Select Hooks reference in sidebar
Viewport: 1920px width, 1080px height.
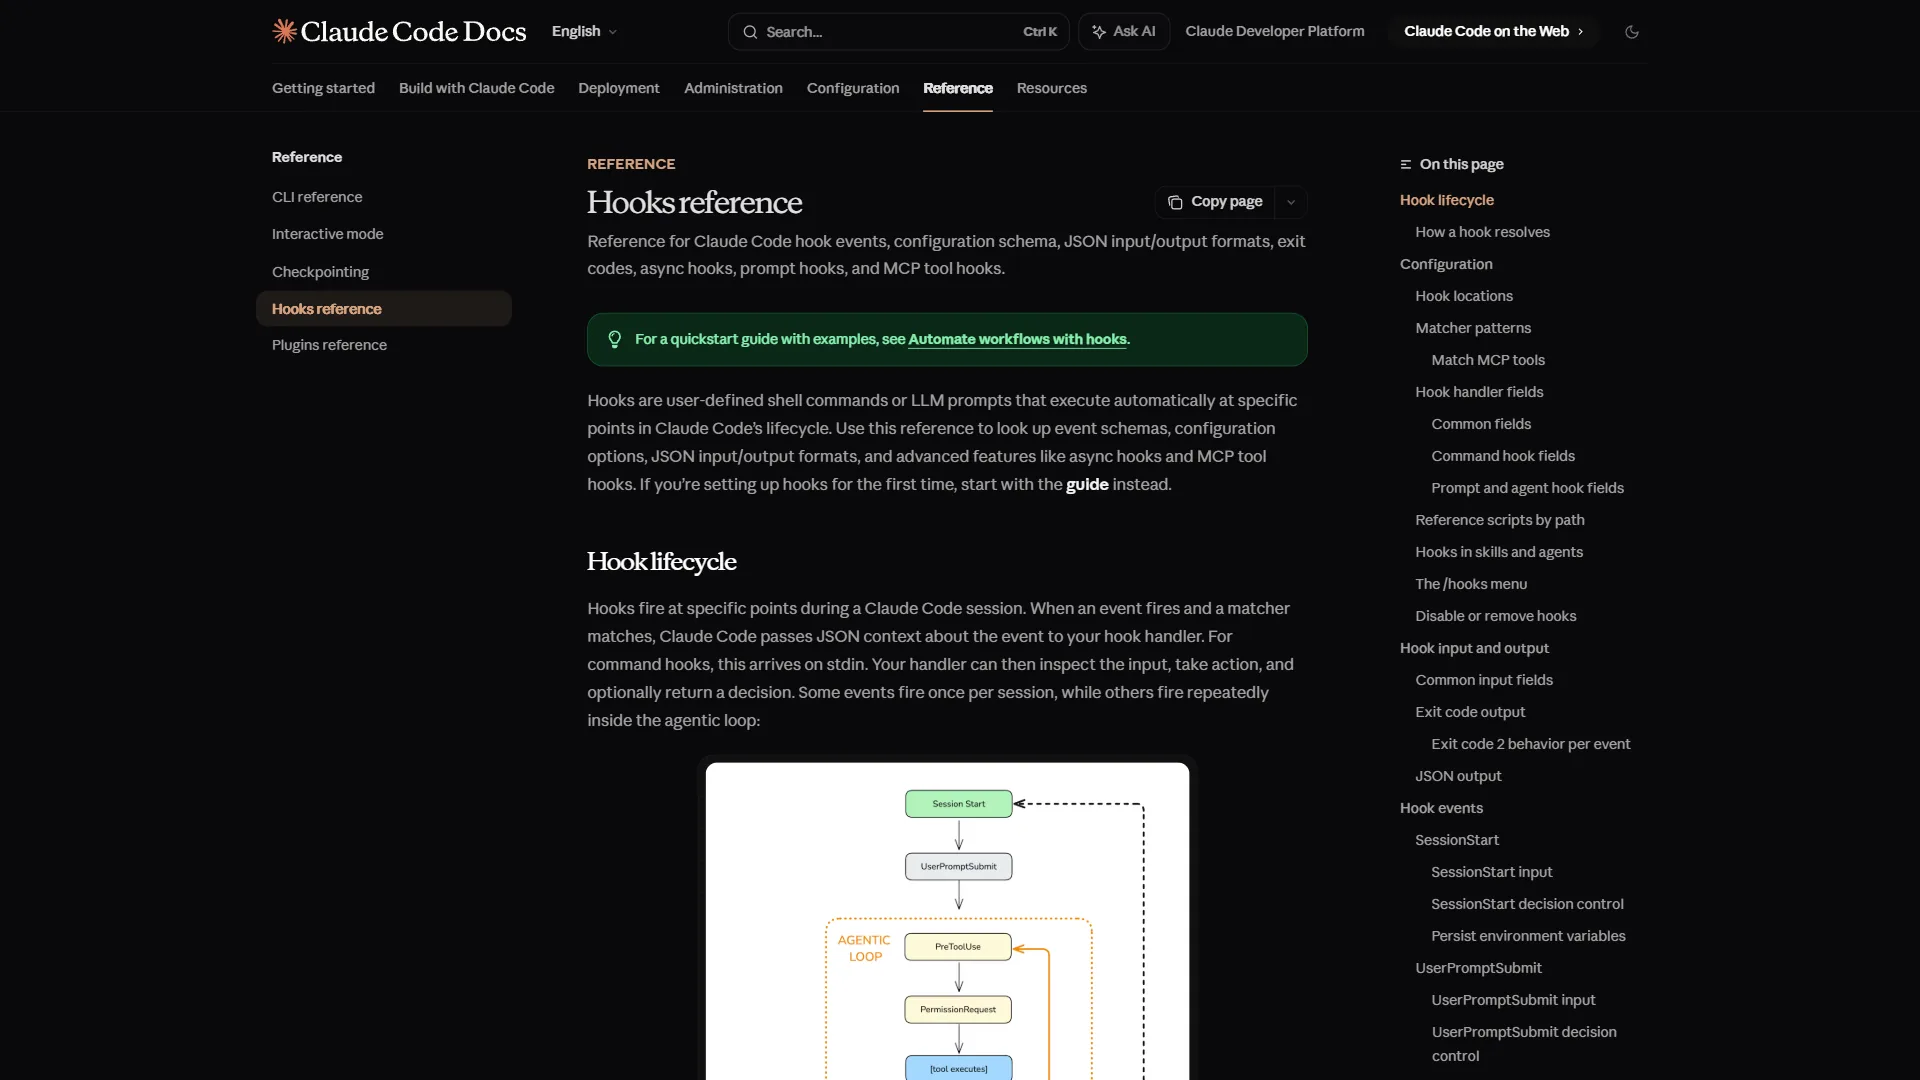[x=384, y=309]
